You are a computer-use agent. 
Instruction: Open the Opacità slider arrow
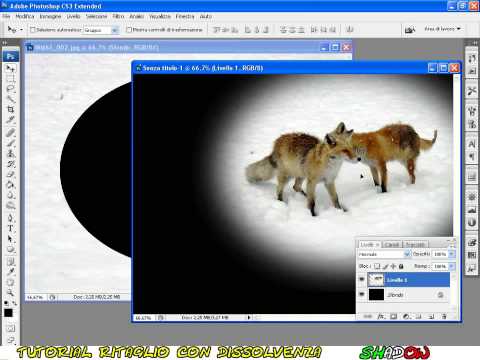pyautogui.click(x=452, y=254)
